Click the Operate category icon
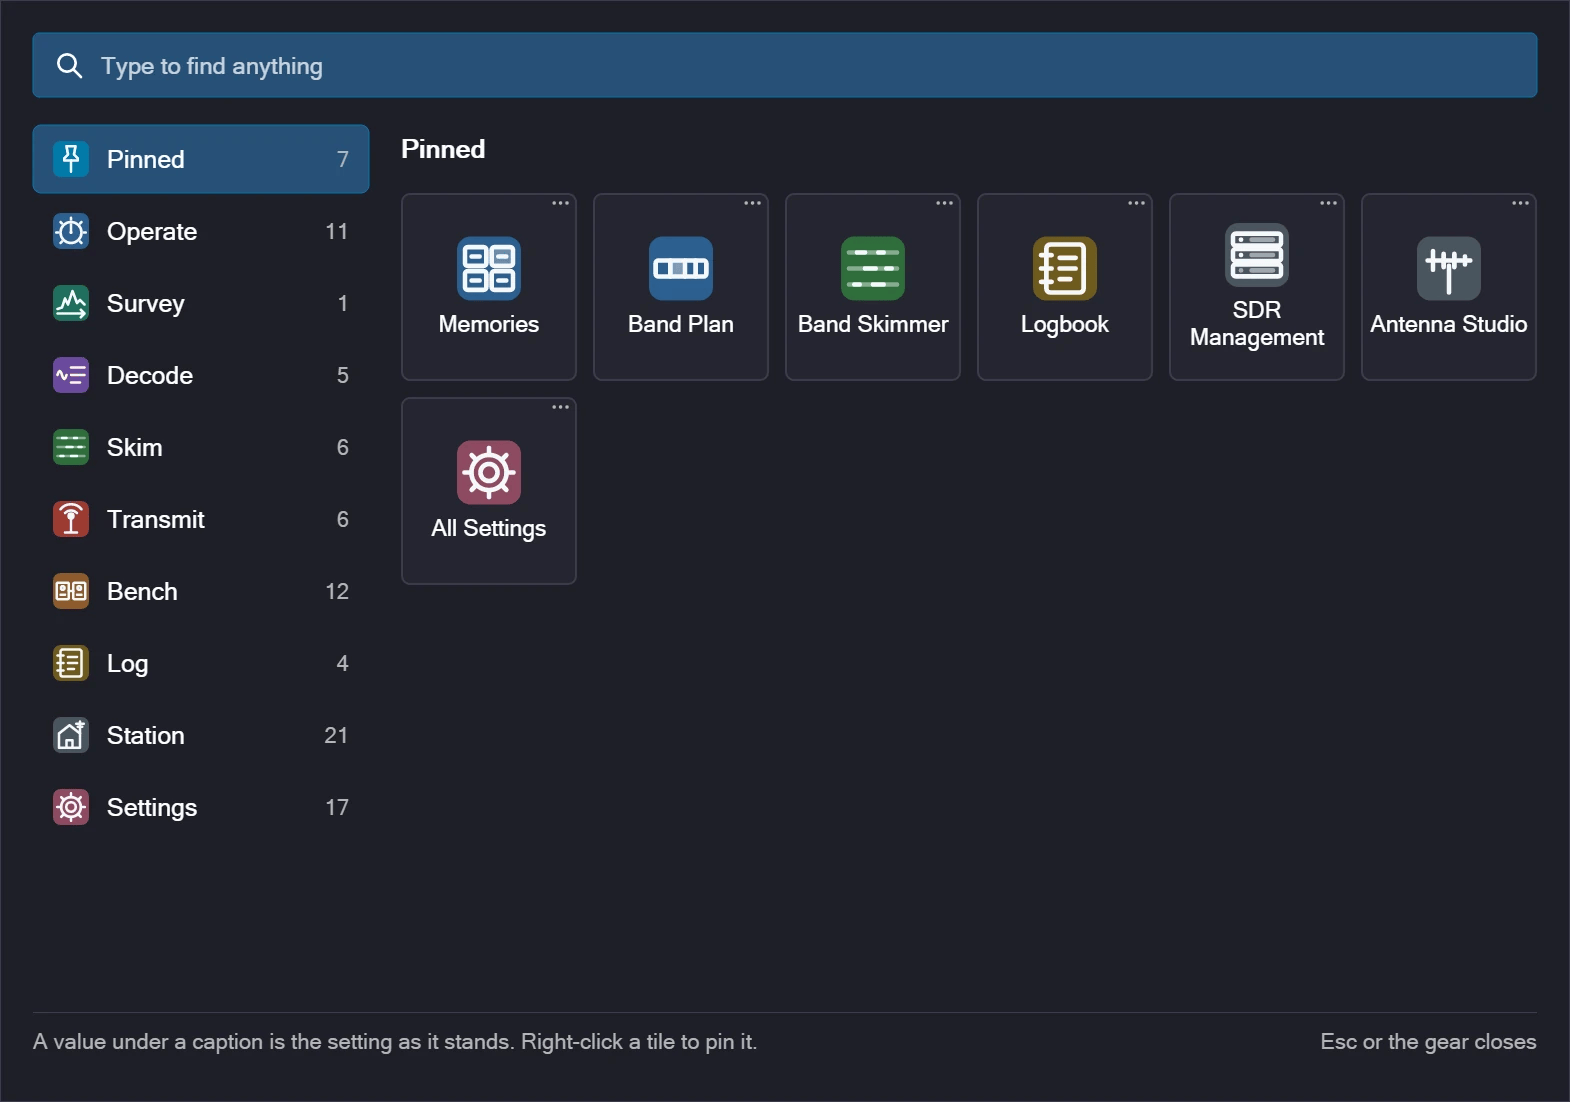The image size is (1570, 1102). (x=71, y=231)
